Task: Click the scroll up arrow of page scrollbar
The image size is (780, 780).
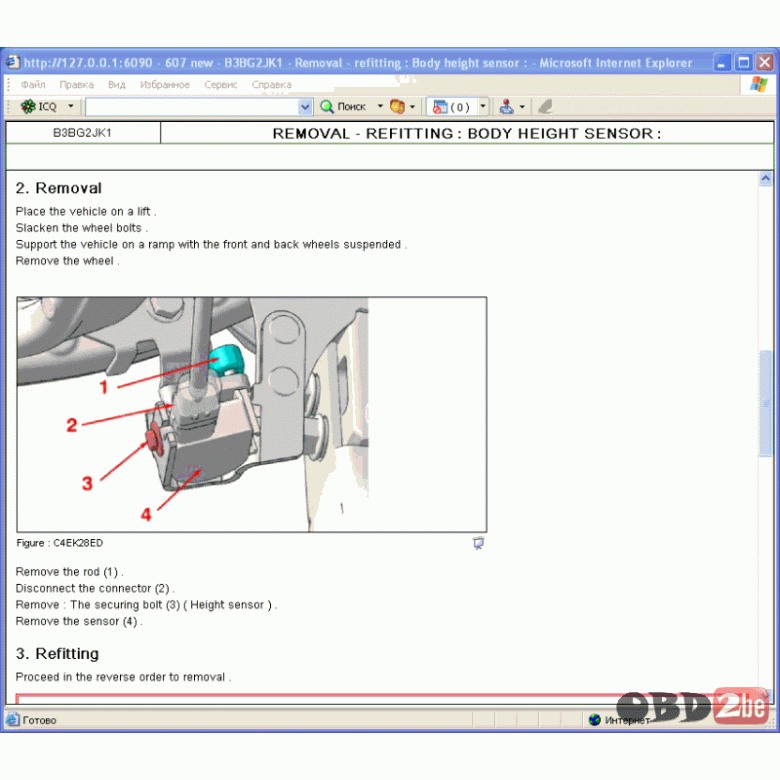Action: (x=766, y=178)
